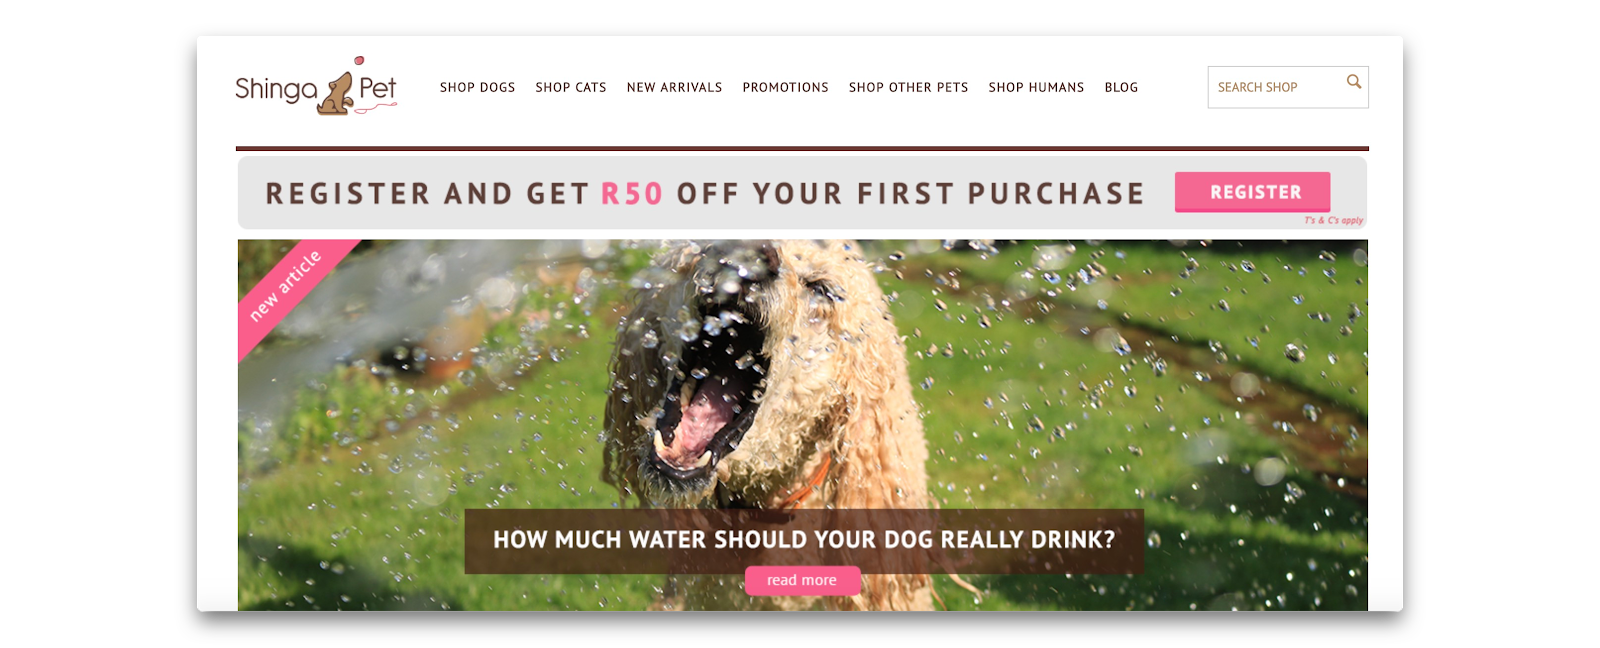Go to New Arrivals
The image size is (1600, 648).
click(x=674, y=88)
